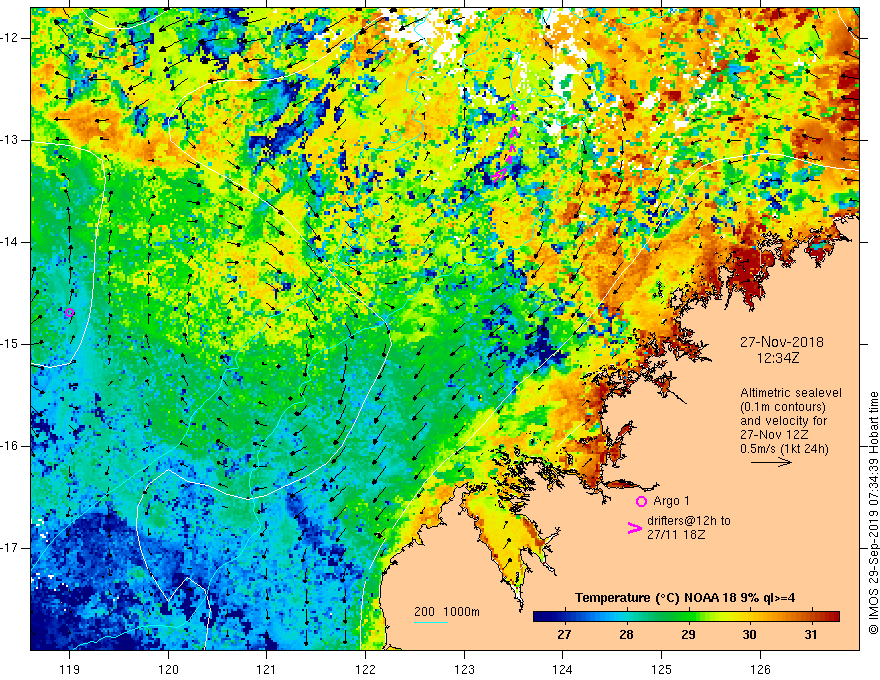Click the '0.5m/s (1kt 24h)' text
This screenshot has width=880, height=680.
(x=784, y=448)
